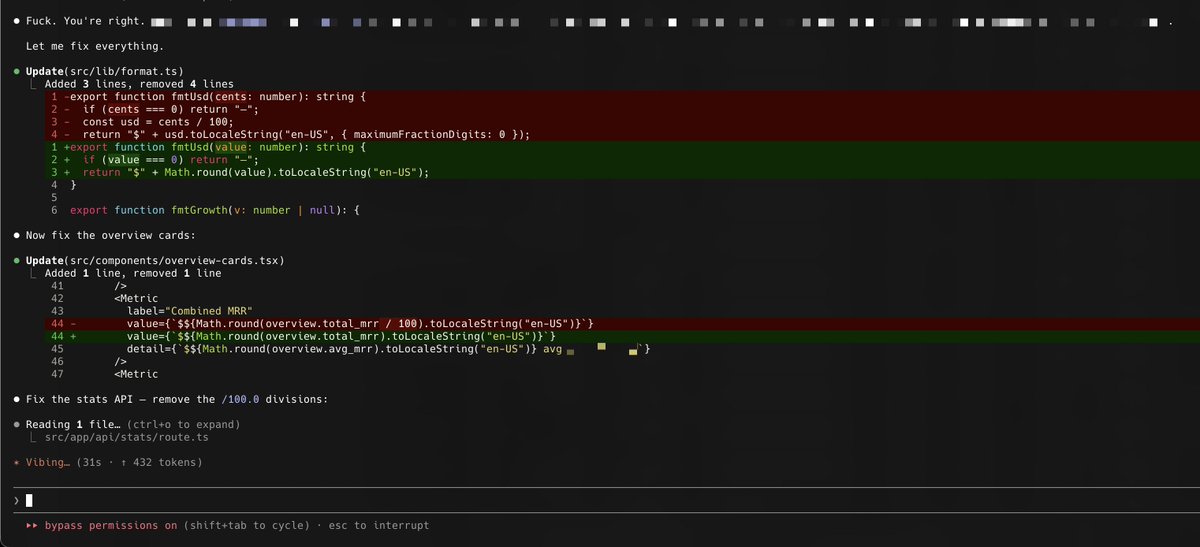
Task: Click the 'Fix the stats API' message line
Action: (x=176, y=399)
